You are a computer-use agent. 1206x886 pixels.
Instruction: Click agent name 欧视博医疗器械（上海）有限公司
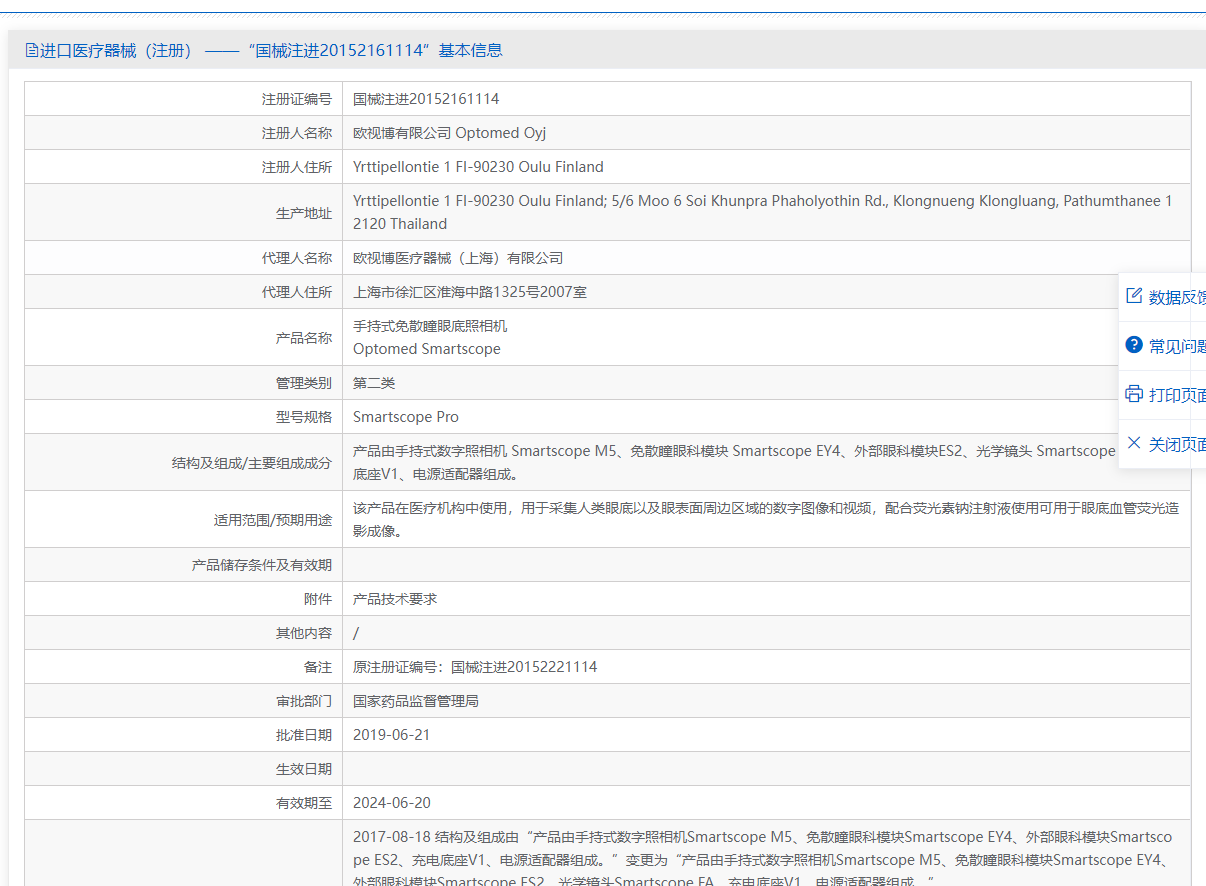tap(458, 258)
